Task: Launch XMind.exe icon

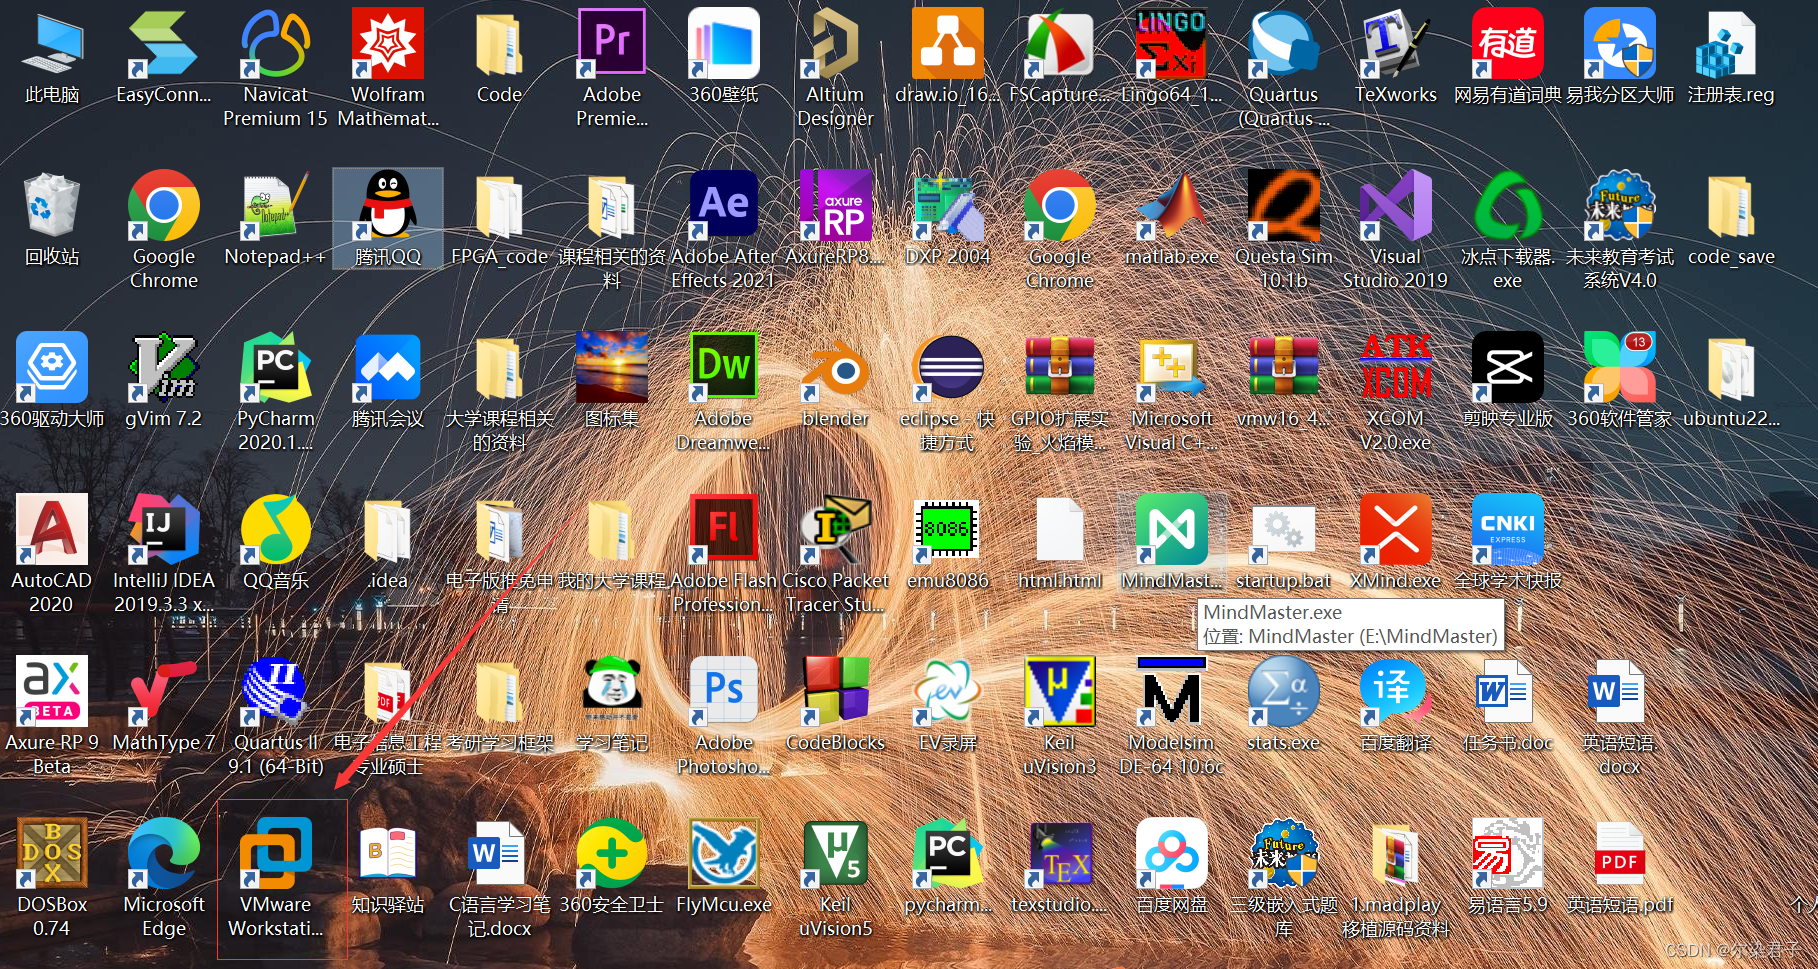Action: point(1396,529)
